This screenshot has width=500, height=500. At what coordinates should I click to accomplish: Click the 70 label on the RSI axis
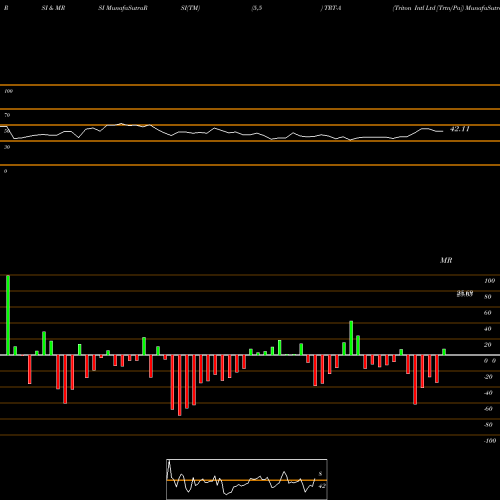(x=7, y=115)
